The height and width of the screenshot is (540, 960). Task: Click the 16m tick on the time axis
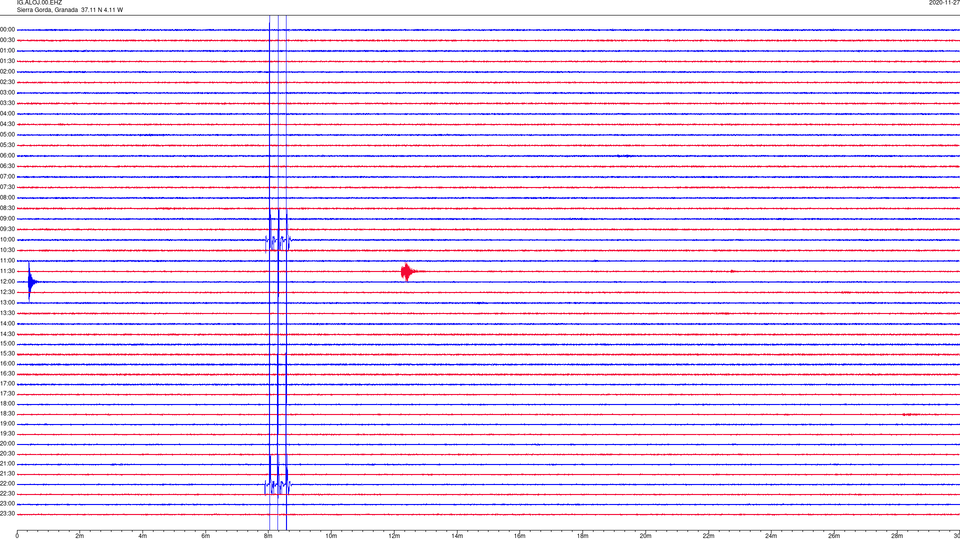click(x=520, y=536)
